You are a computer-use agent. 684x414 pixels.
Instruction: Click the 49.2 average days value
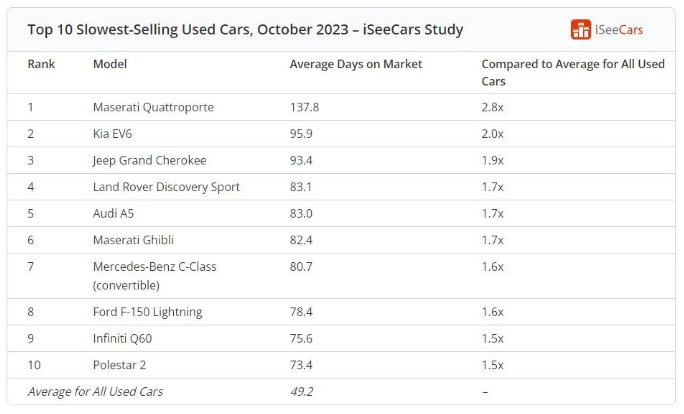pos(302,391)
